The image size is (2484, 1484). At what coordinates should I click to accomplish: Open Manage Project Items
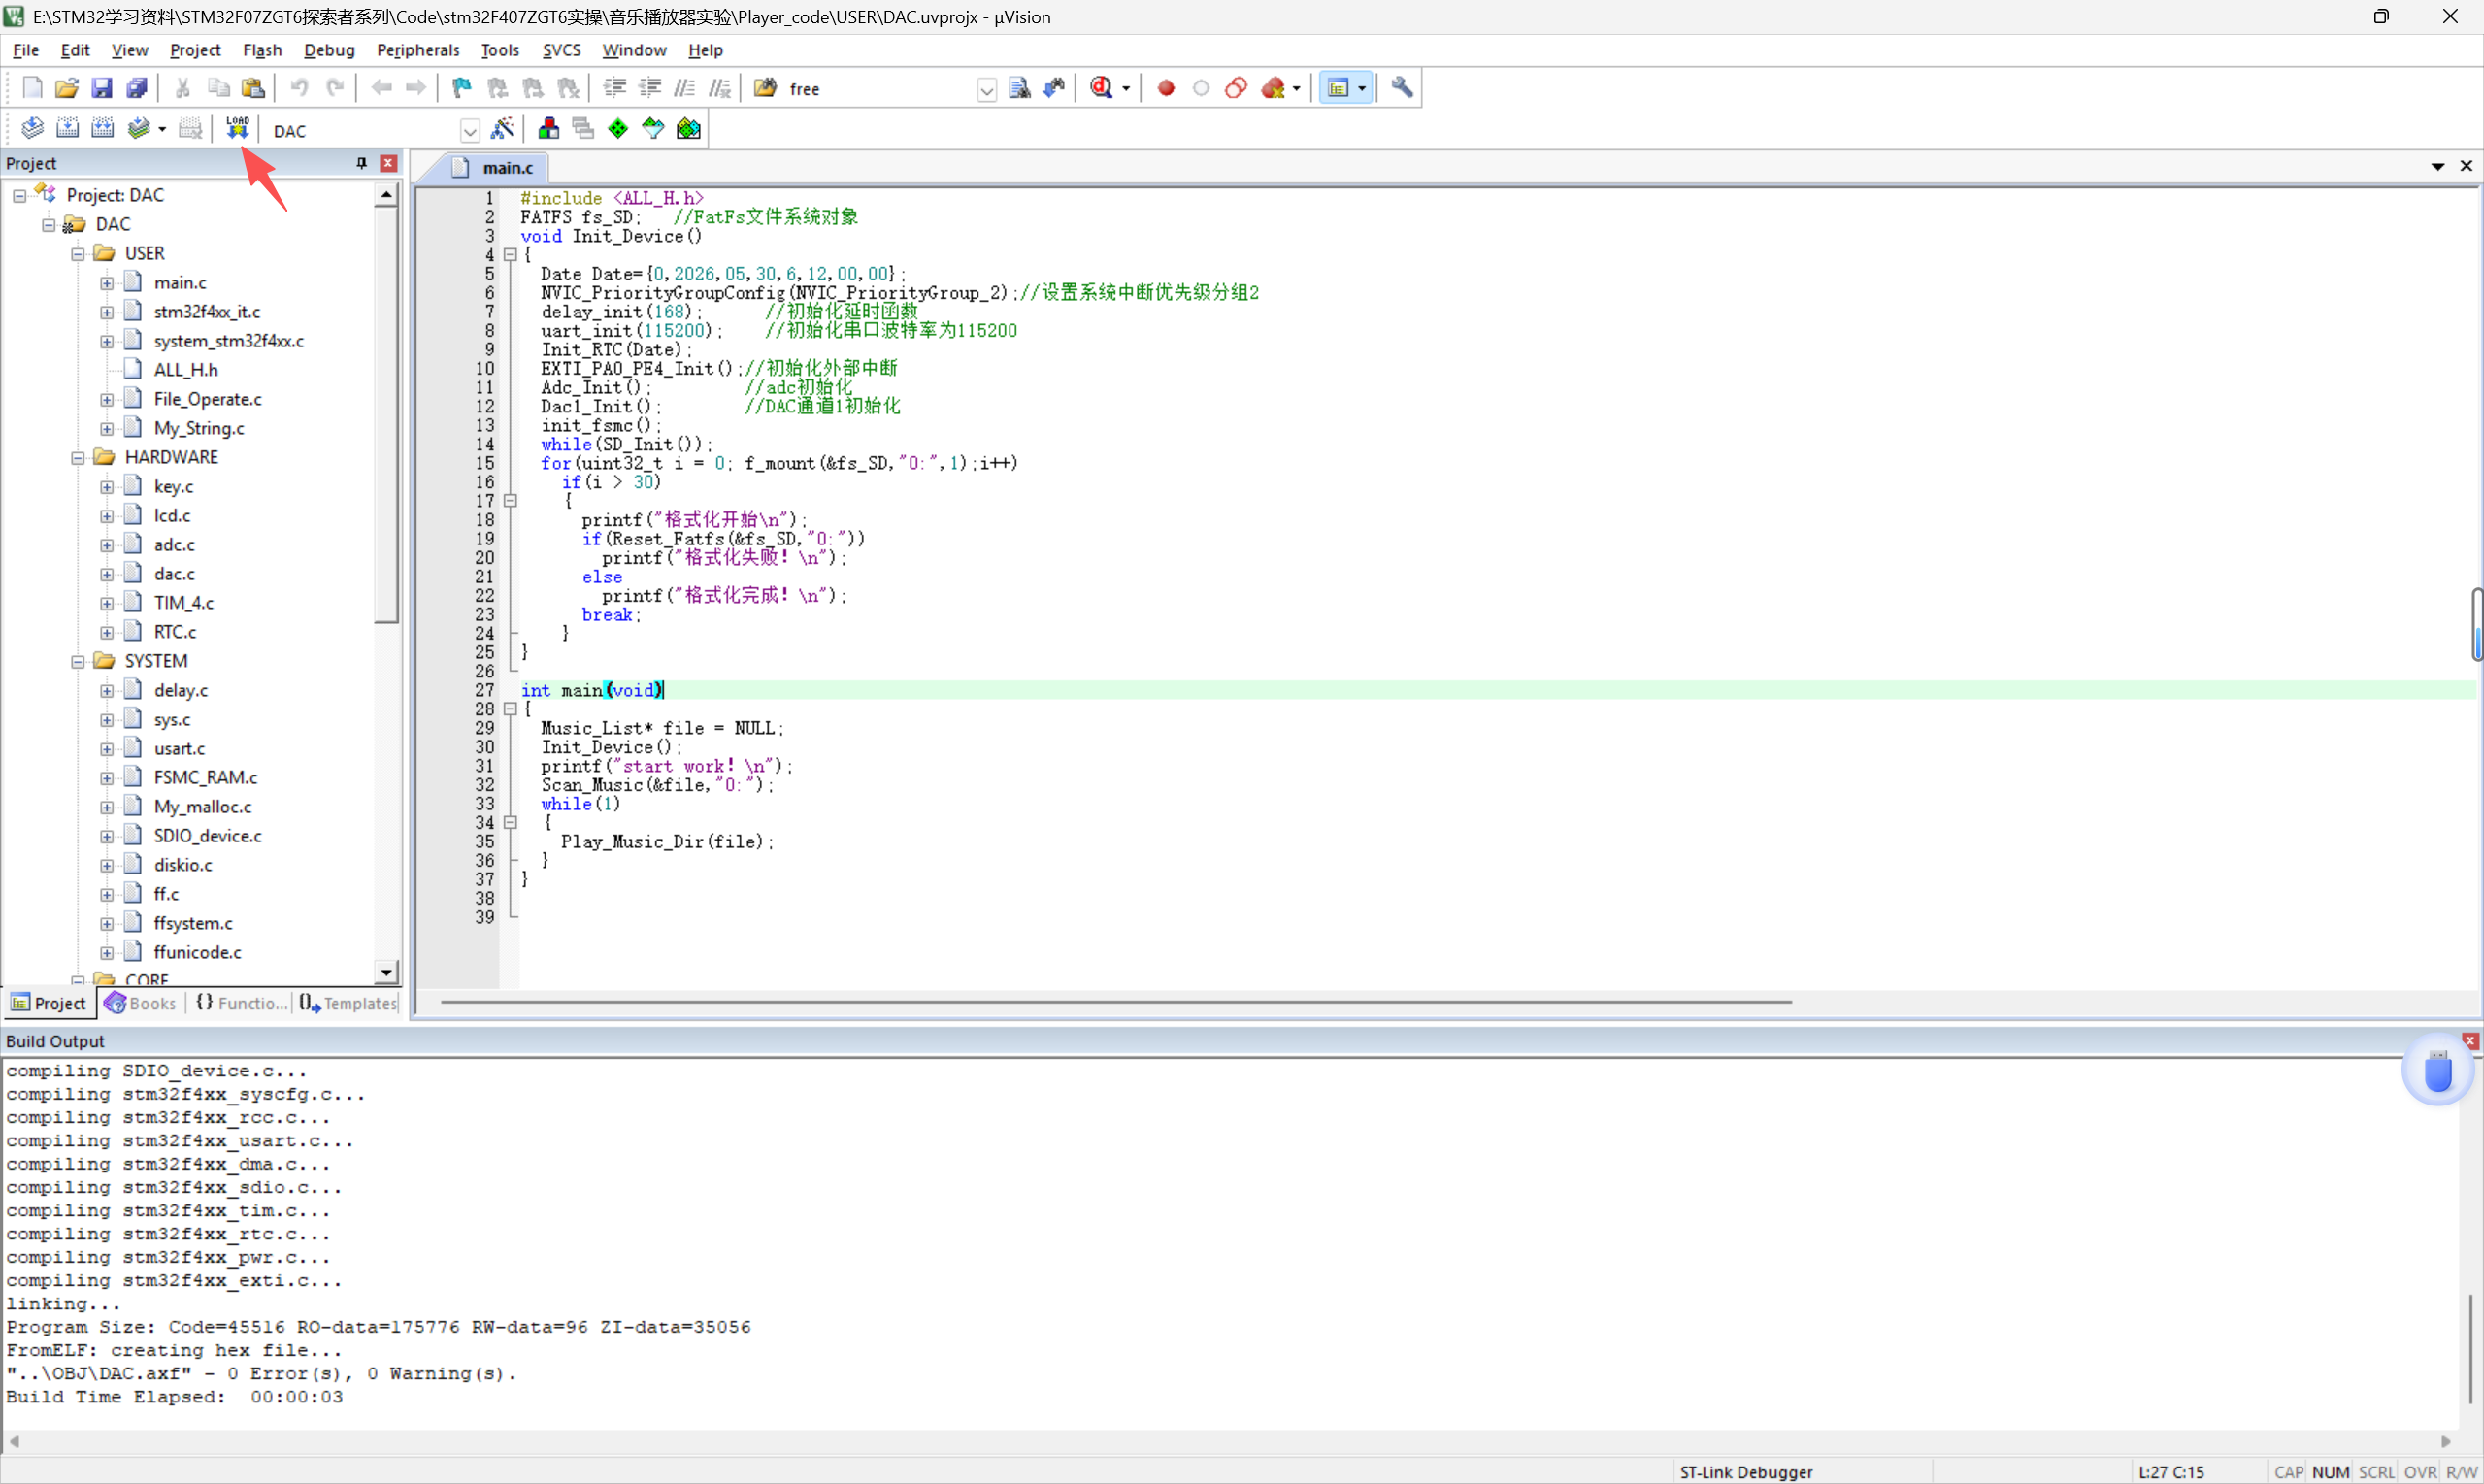(548, 129)
